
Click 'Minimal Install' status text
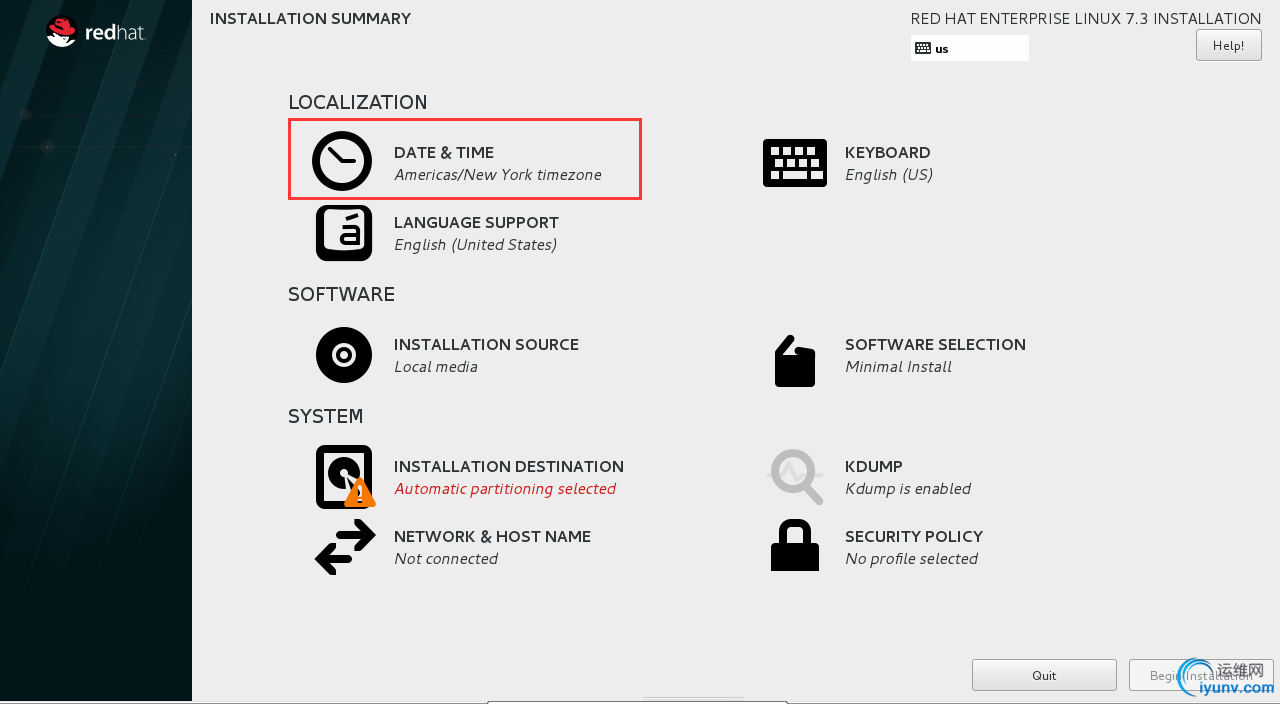pyautogui.click(x=898, y=367)
